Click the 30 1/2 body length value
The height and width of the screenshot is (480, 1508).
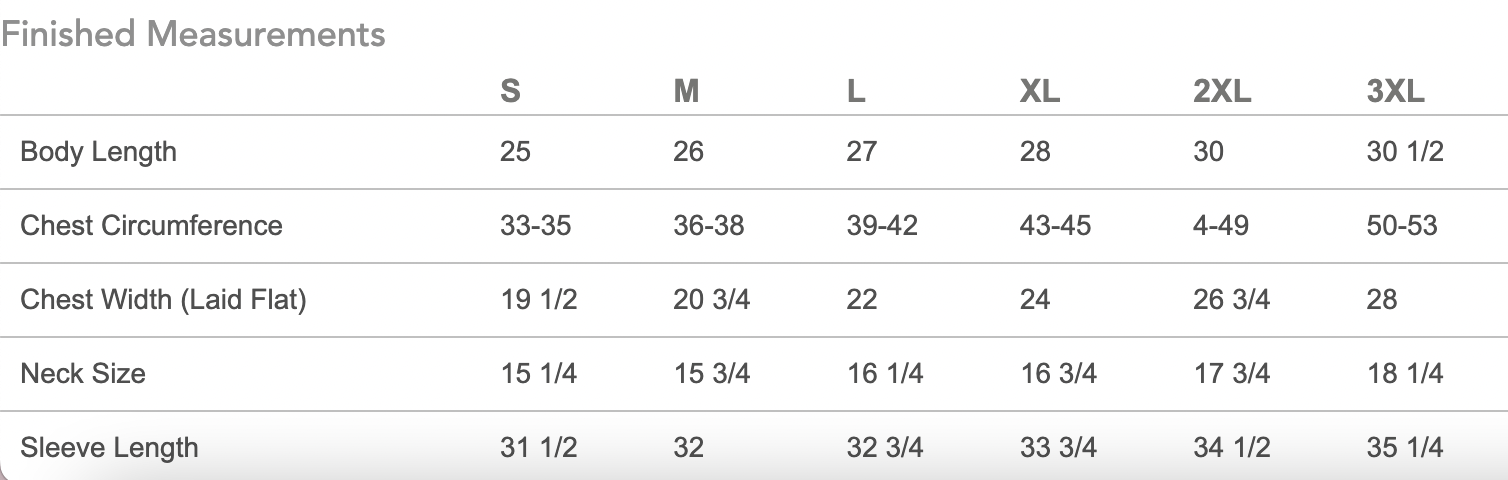click(x=1405, y=152)
